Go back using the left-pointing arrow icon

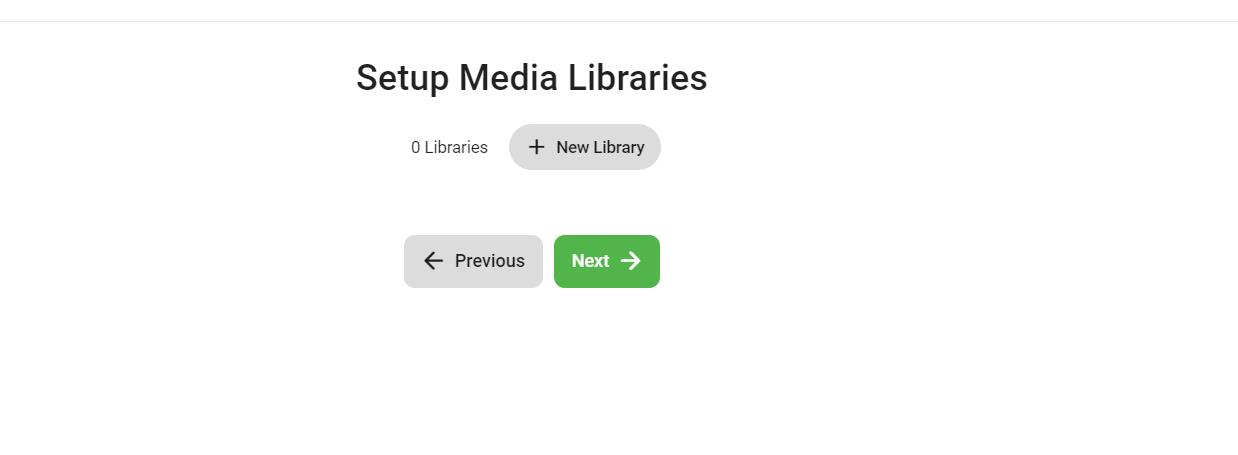433,261
